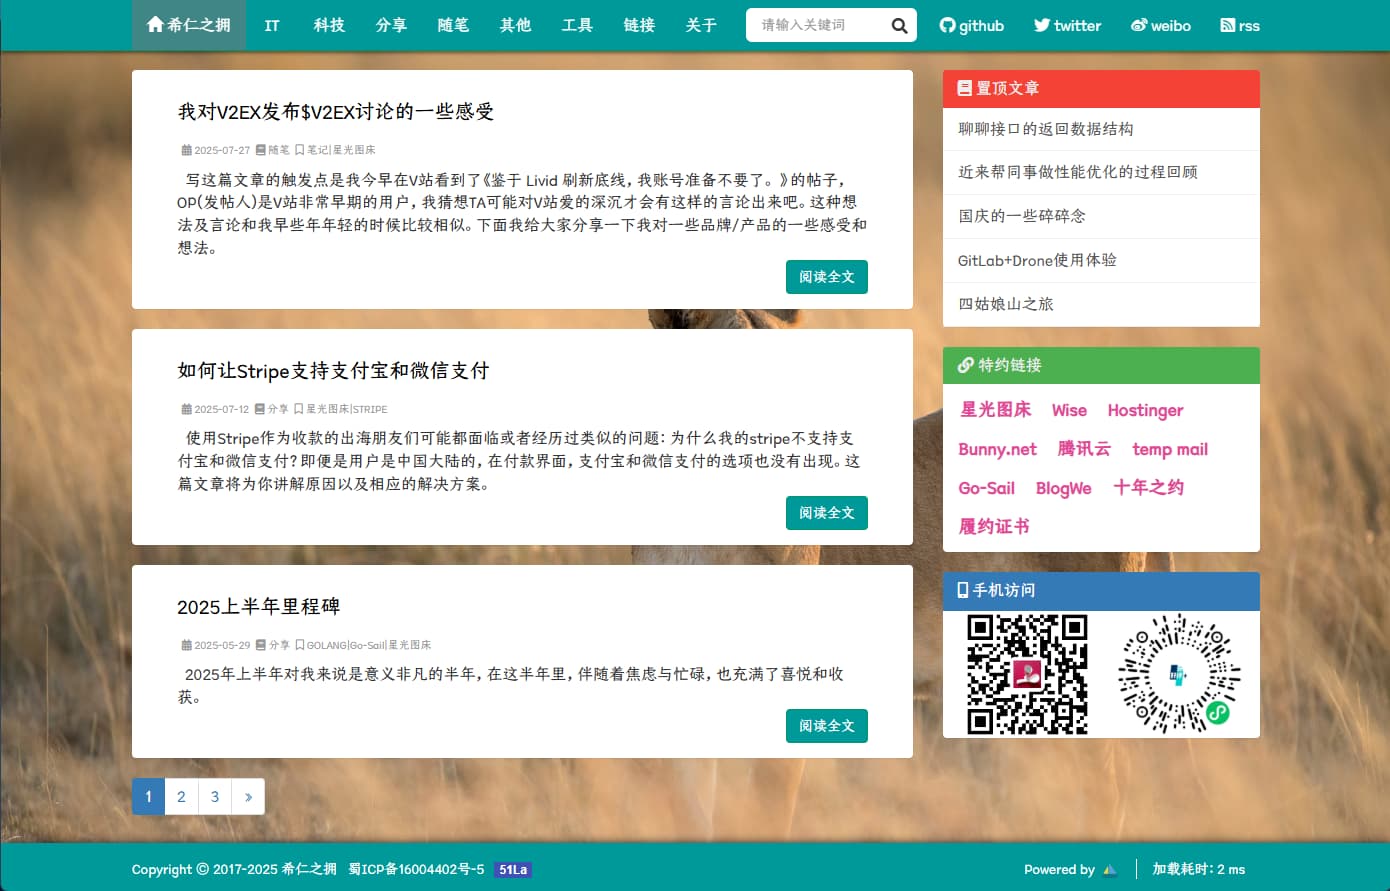This screenshot has width=1390, height=891.
Task: Subscribe using the RSS feed icon
Action: pyautogui.click(x=1227, y=25)
